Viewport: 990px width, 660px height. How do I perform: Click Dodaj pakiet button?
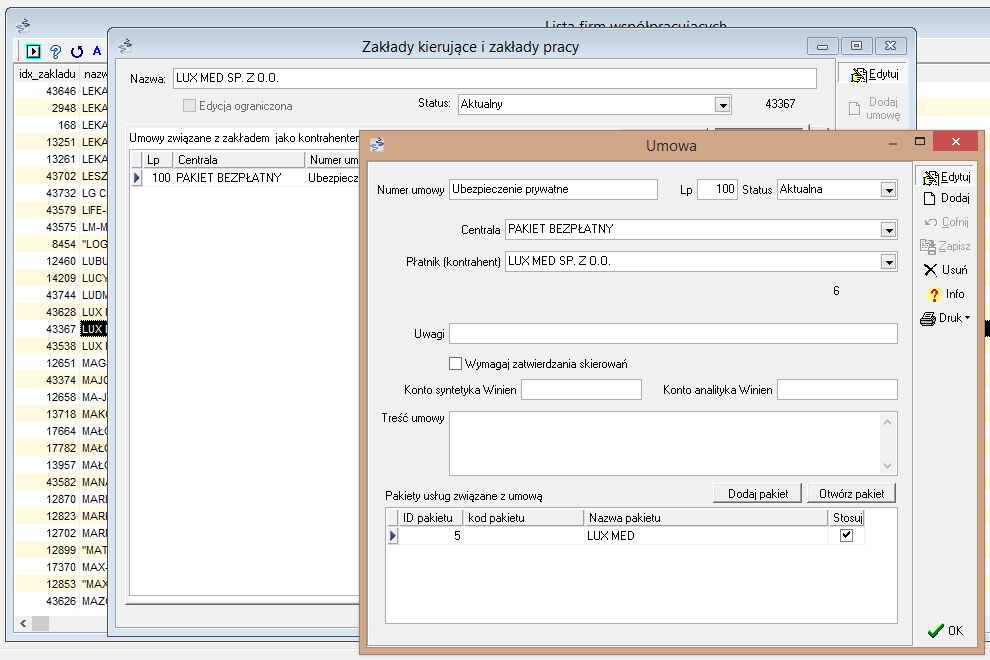[x=758, y=494]
